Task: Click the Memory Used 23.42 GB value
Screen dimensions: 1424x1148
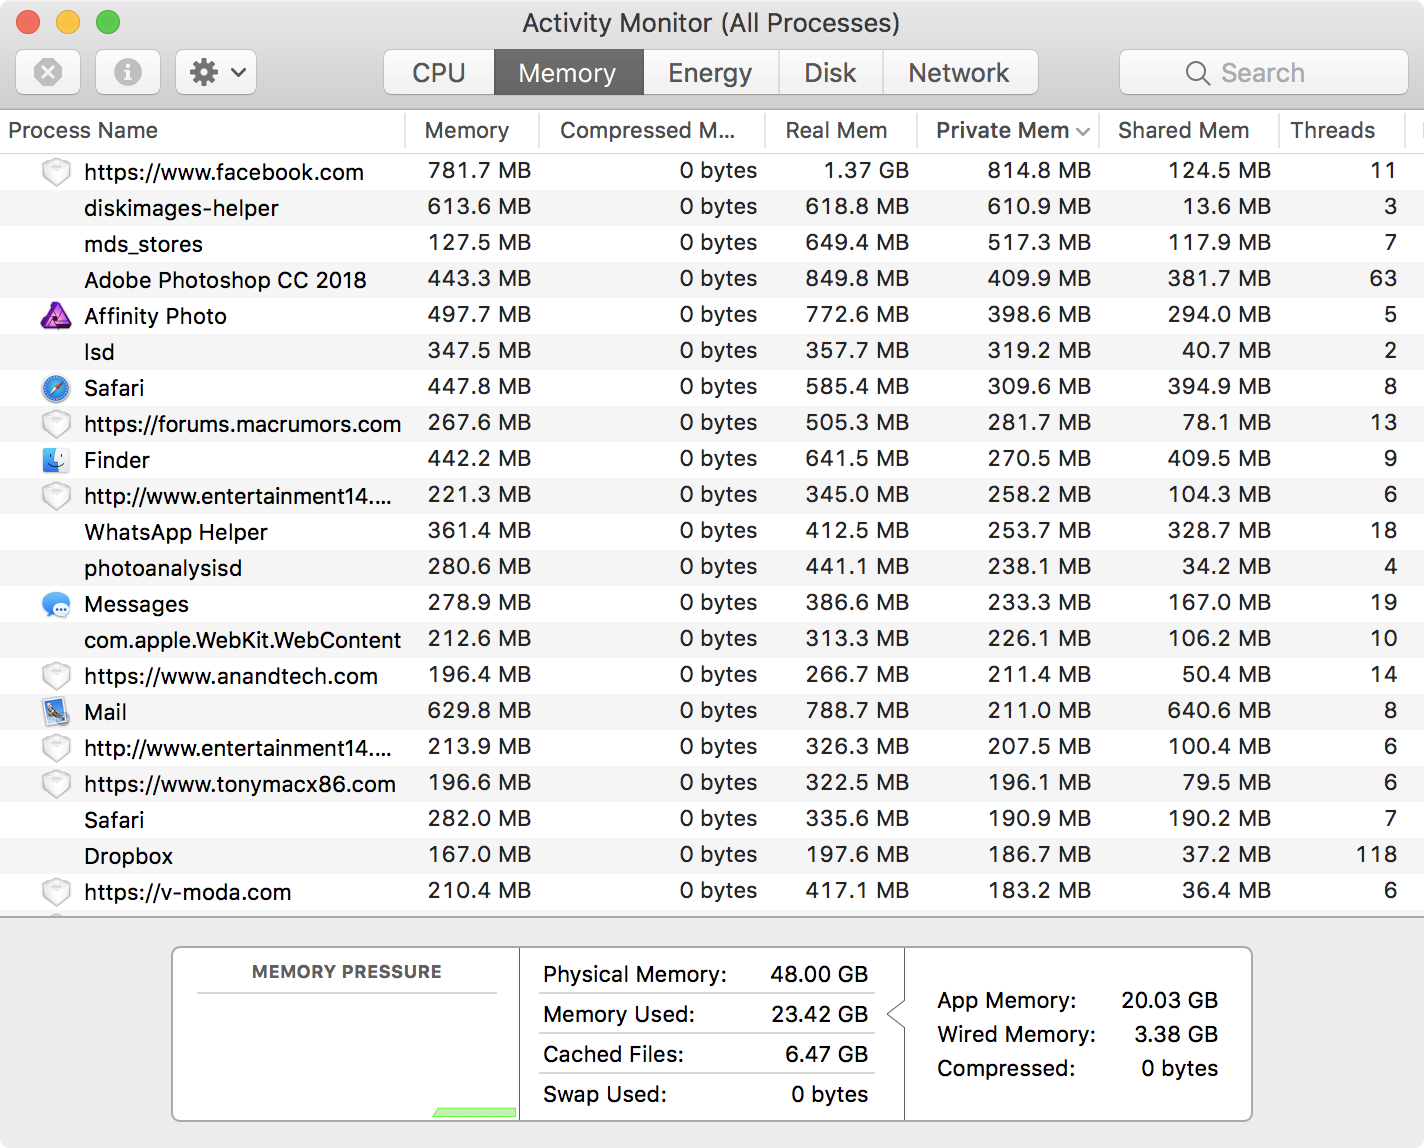Action: (819, 1014)
